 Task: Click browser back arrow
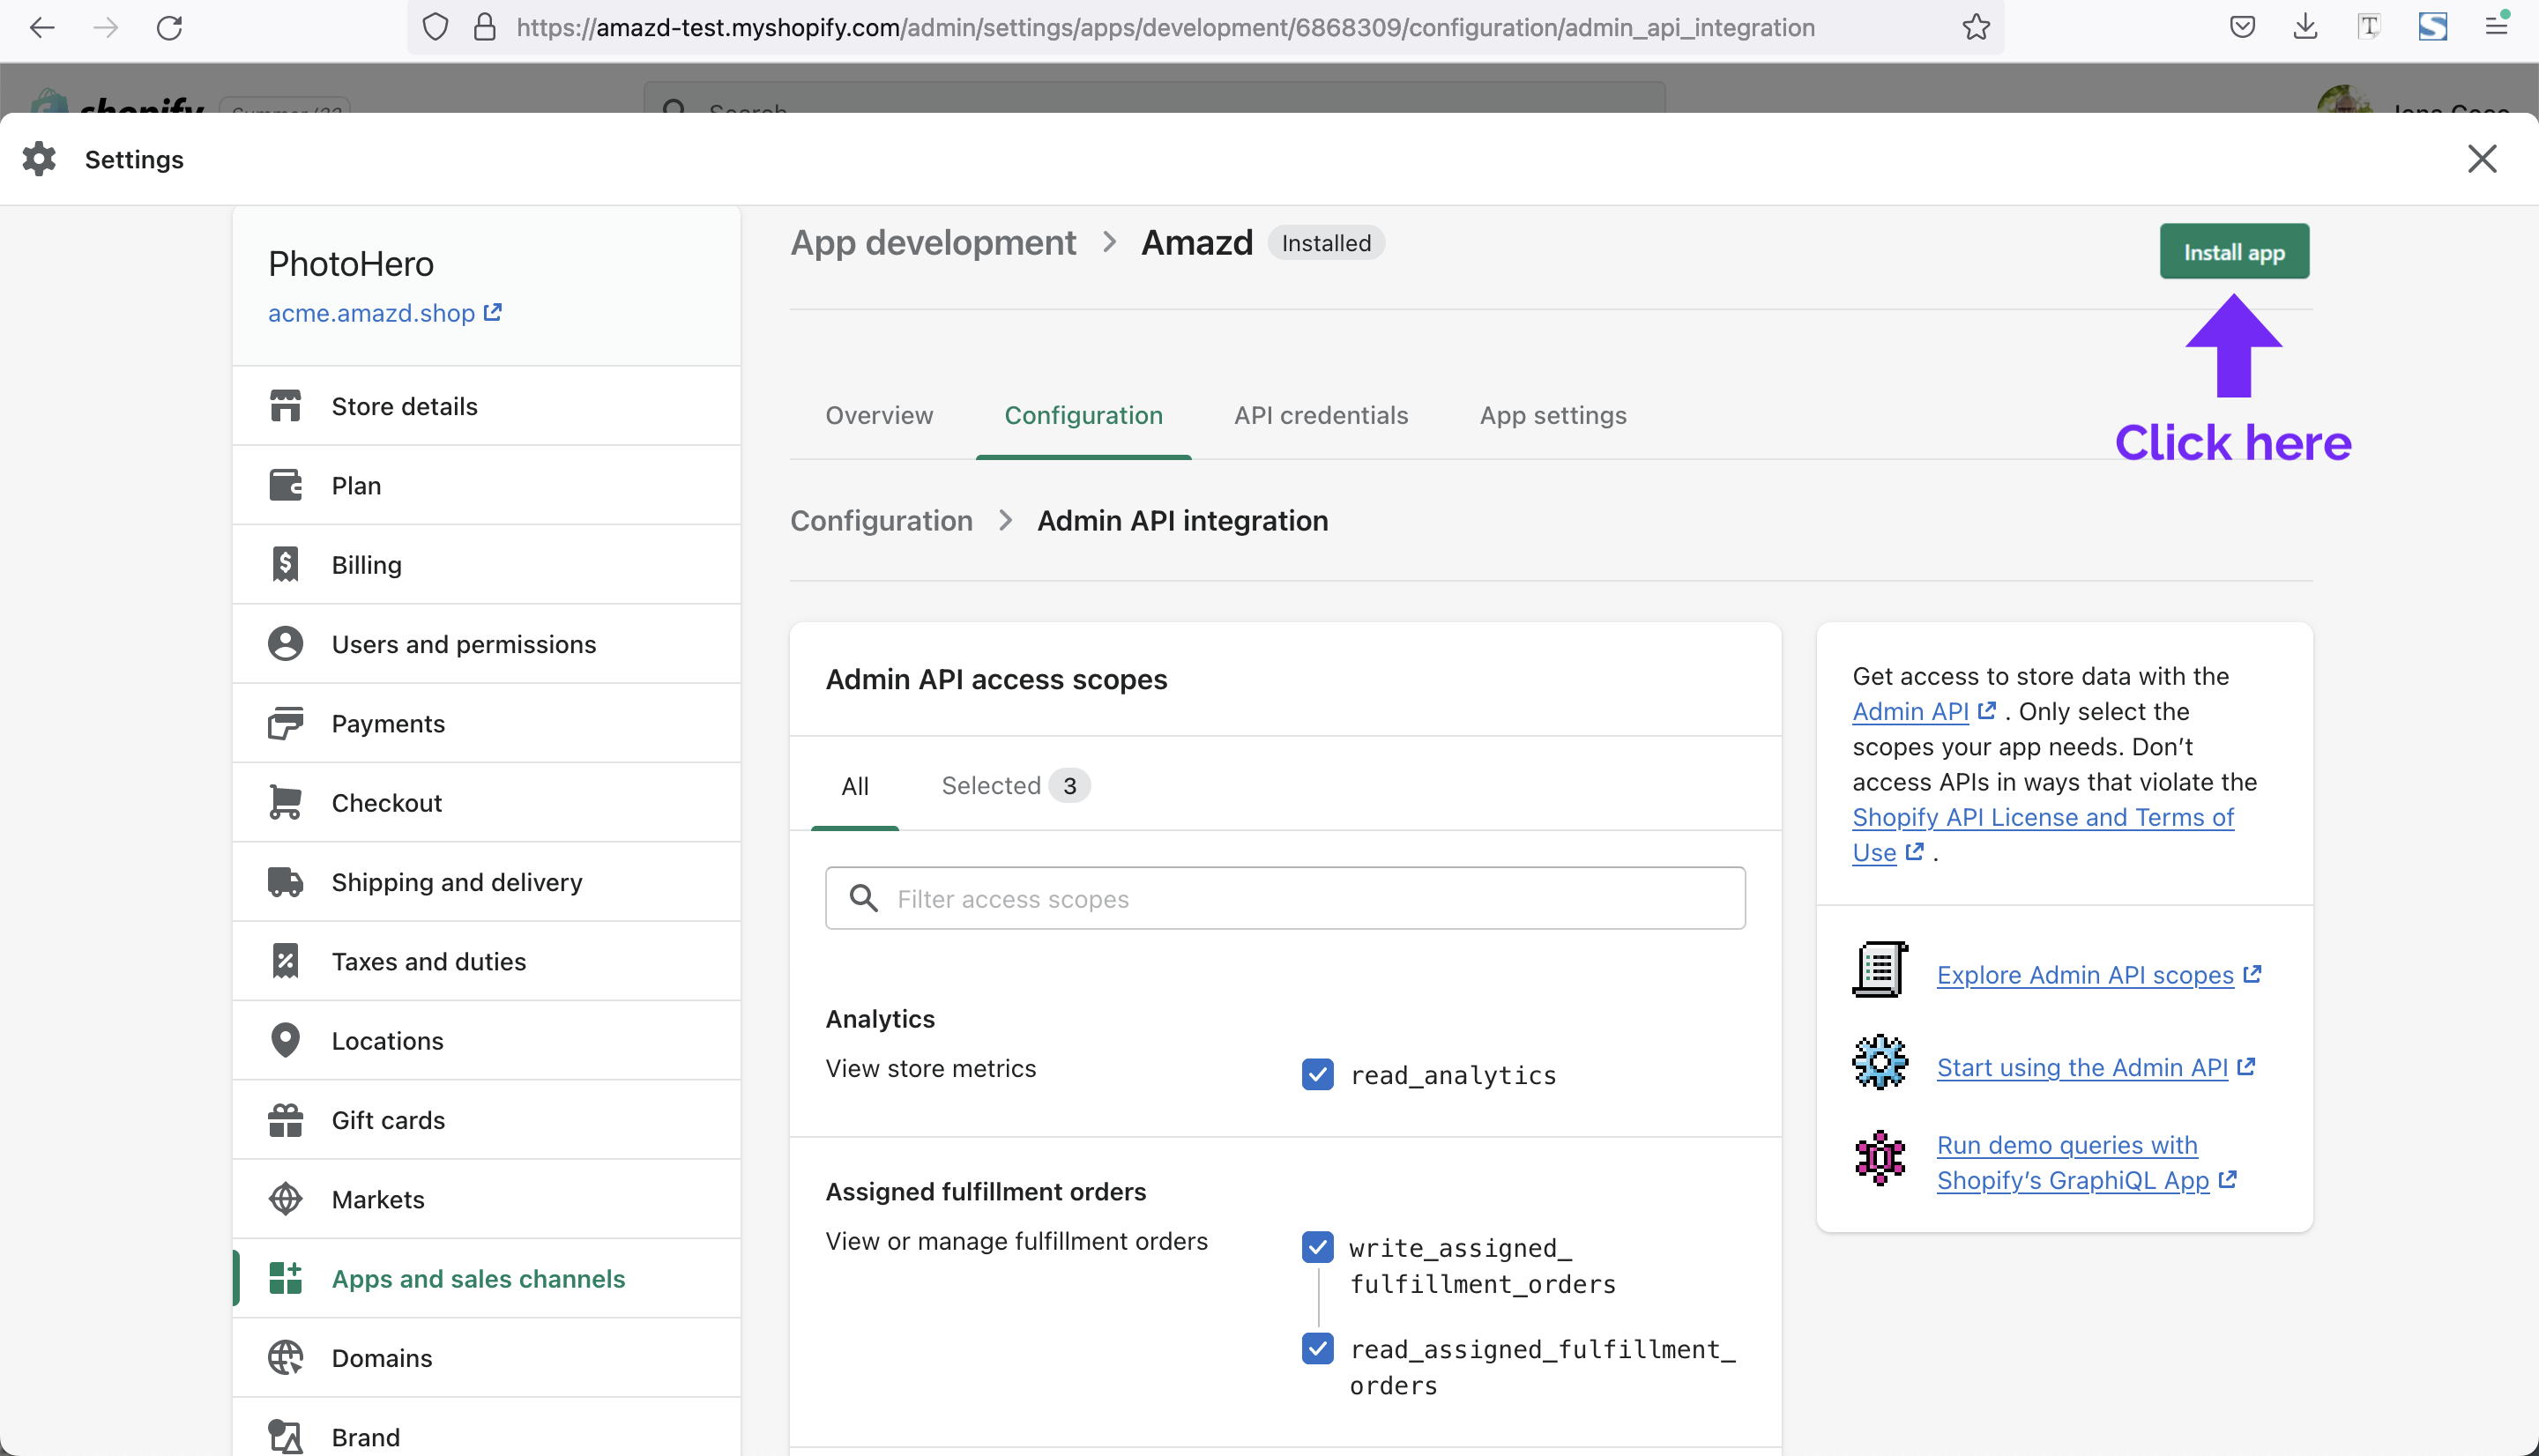42,27
